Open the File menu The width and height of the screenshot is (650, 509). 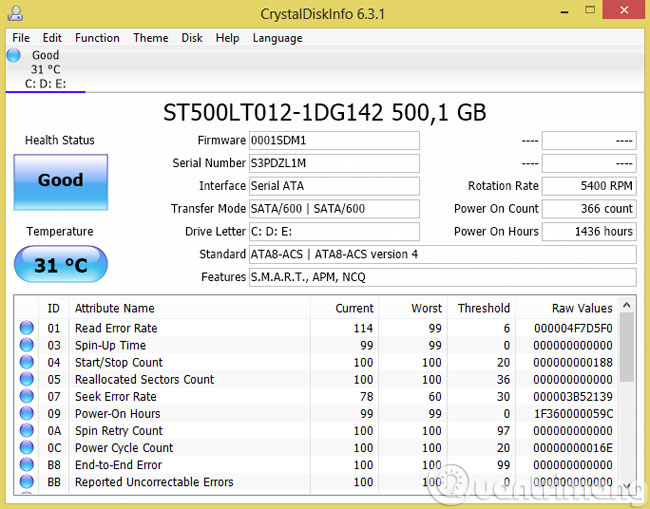point(20,38)
